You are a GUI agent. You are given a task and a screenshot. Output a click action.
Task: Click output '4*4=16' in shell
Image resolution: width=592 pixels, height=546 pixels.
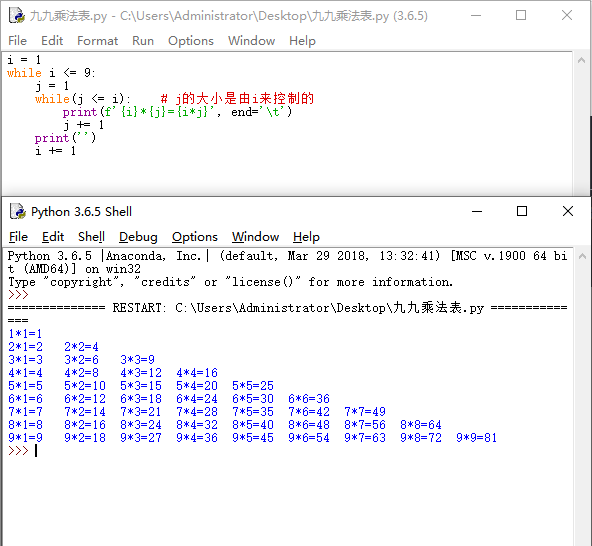[197, 373]
